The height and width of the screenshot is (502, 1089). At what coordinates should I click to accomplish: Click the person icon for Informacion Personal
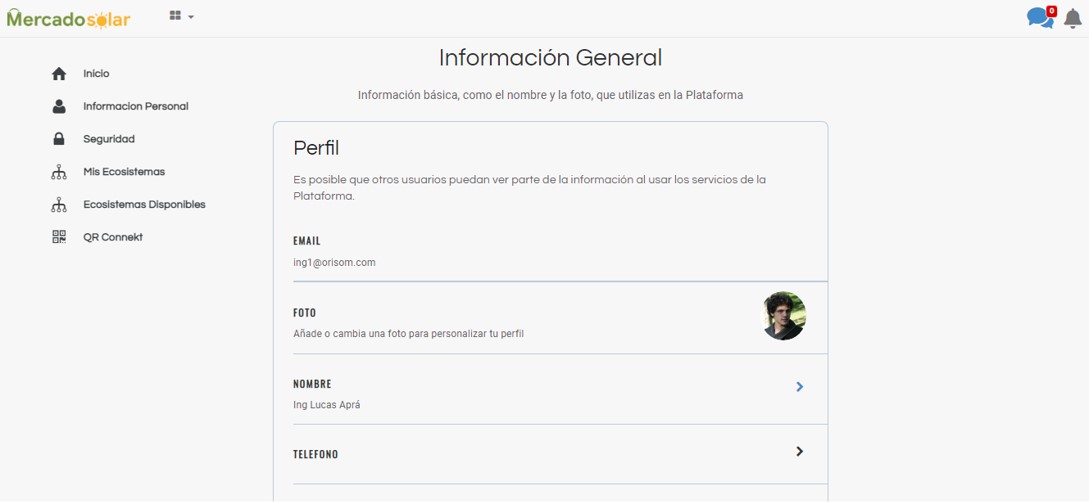coord(59,107)
